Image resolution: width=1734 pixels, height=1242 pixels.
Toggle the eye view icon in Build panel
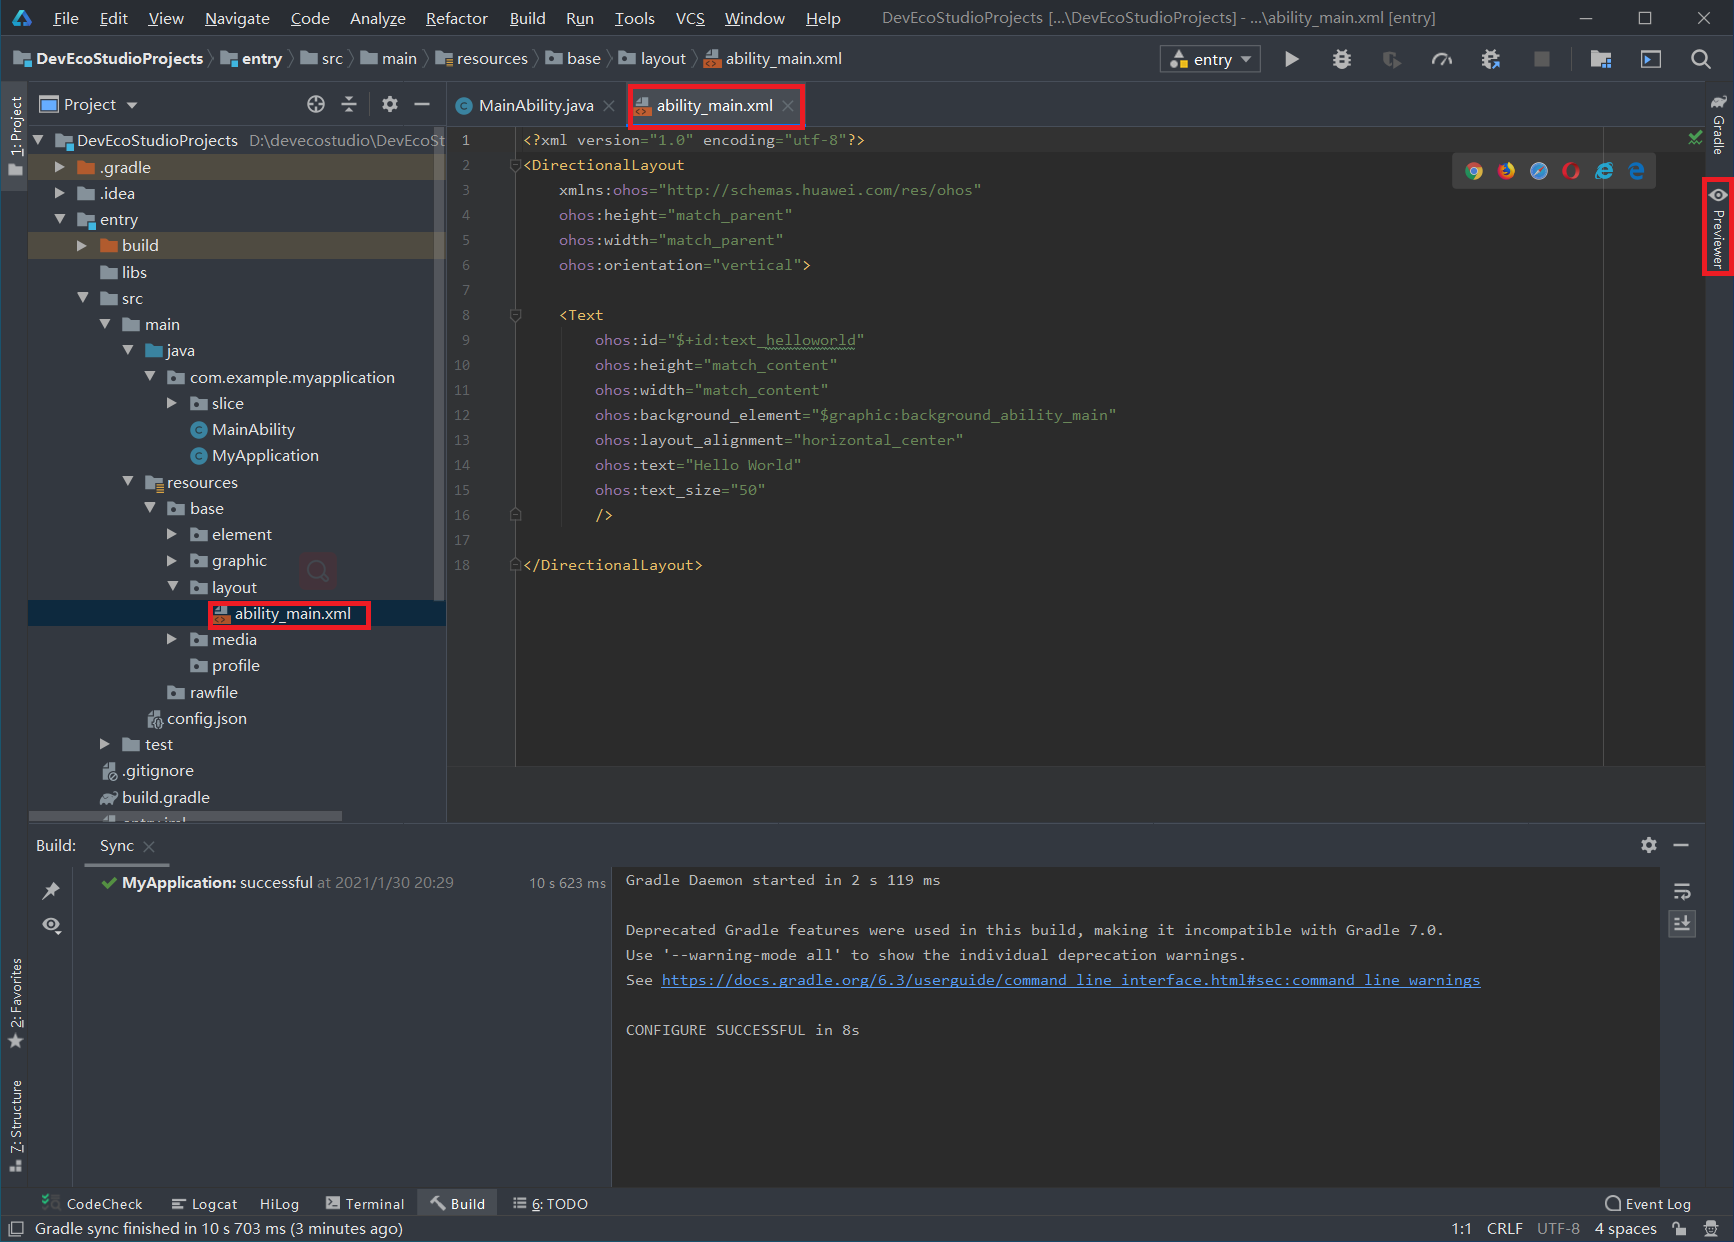coord(51,925)
